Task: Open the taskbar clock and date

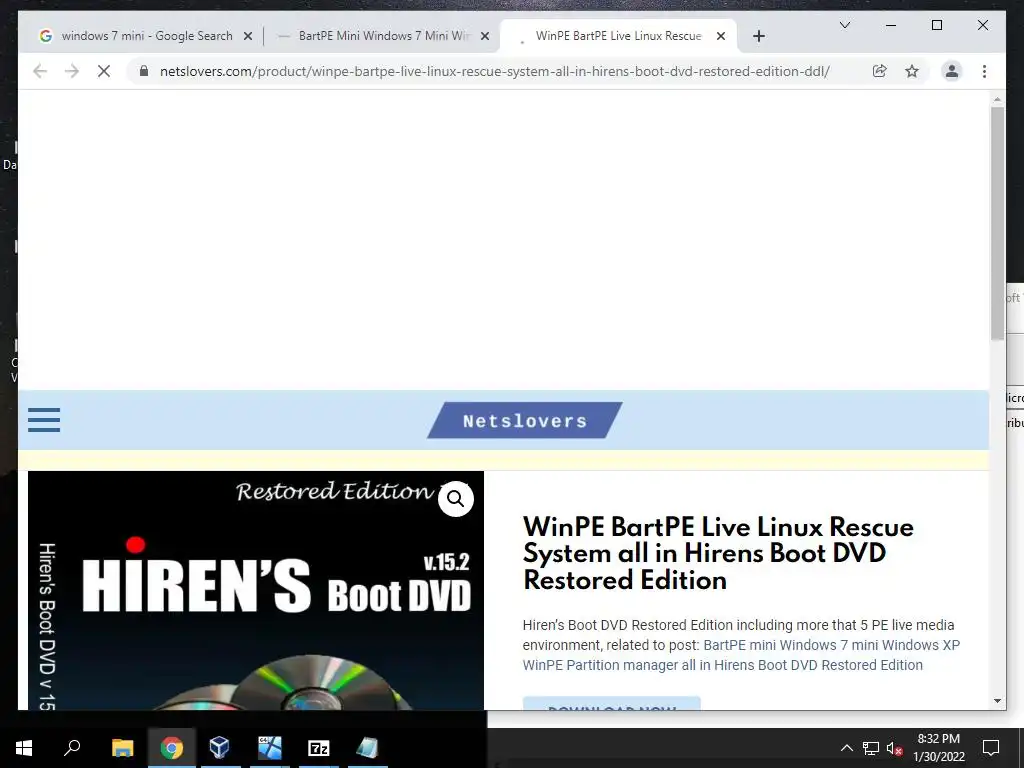Action: click(938, 748)
